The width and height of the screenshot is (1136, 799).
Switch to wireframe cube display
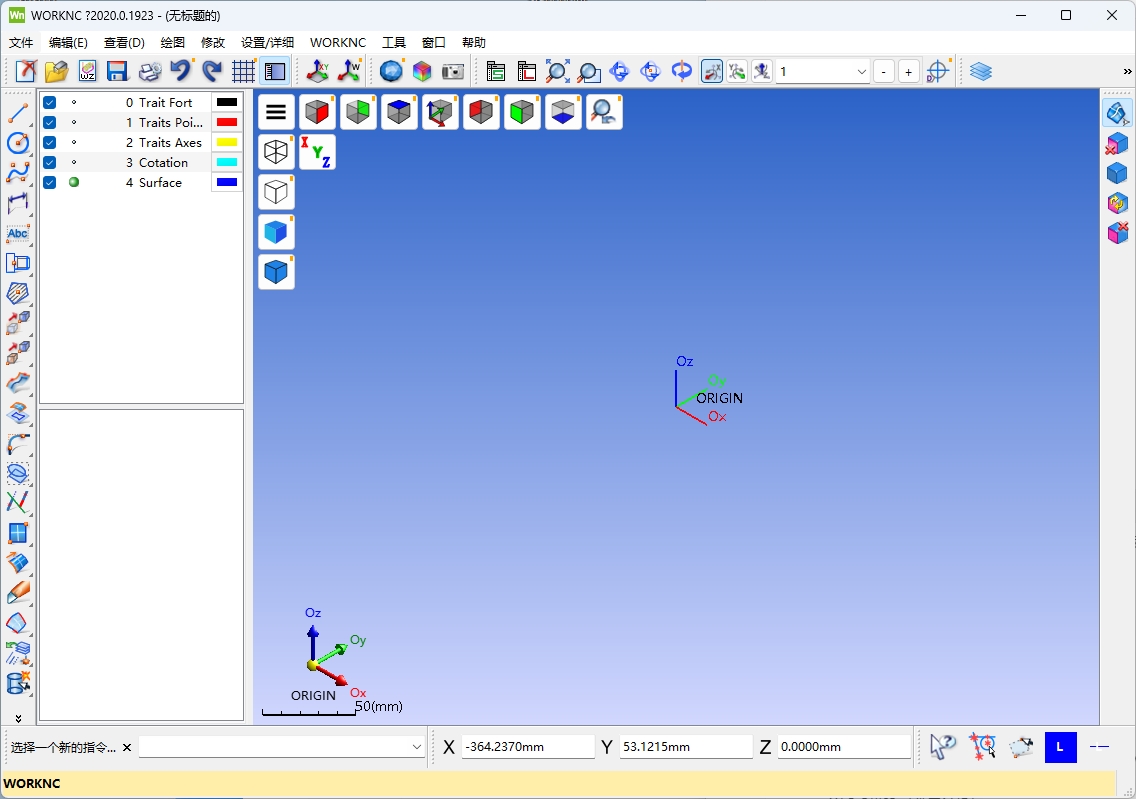(x=276, y=152)
